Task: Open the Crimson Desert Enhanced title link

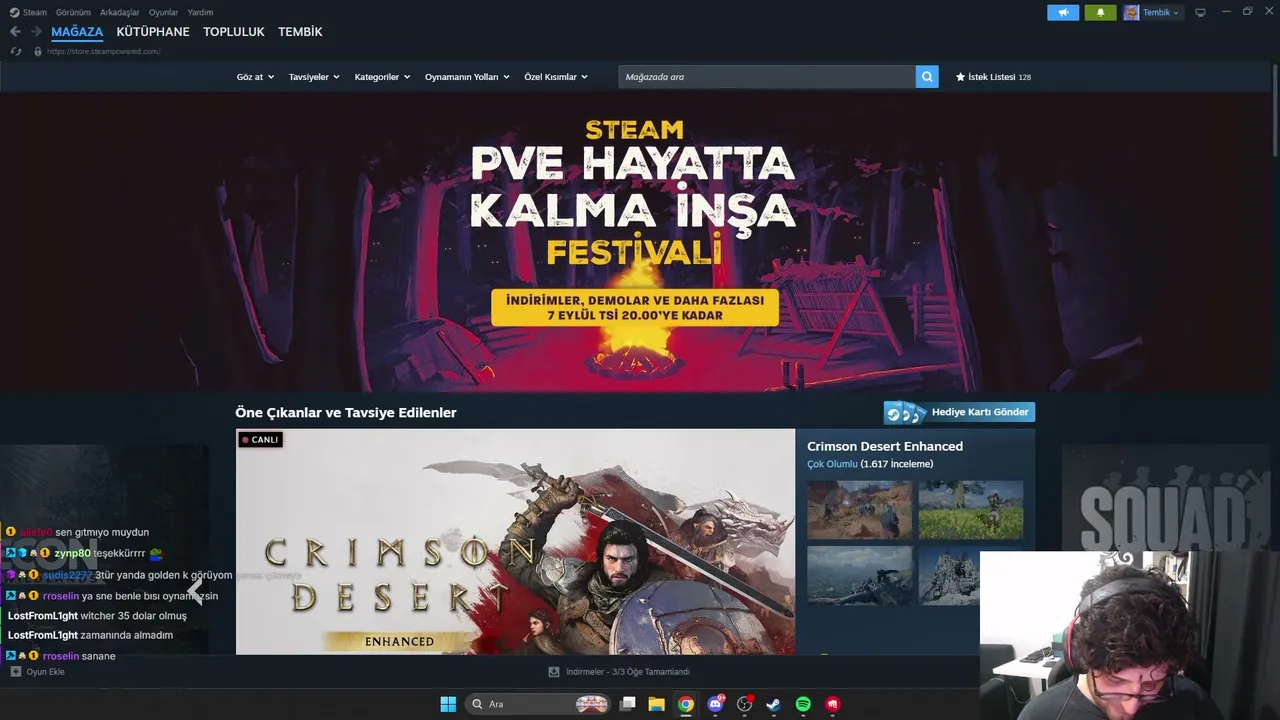Action: 885,446
